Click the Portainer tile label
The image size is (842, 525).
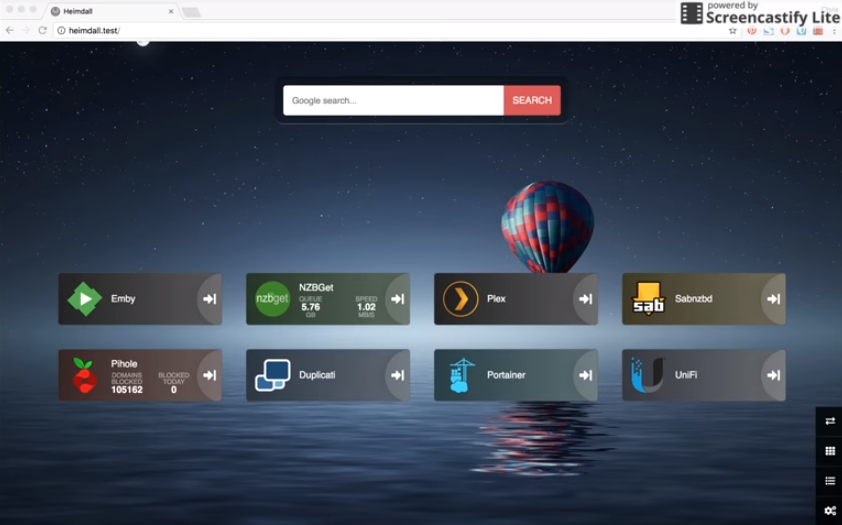click(x=506, y=375)
